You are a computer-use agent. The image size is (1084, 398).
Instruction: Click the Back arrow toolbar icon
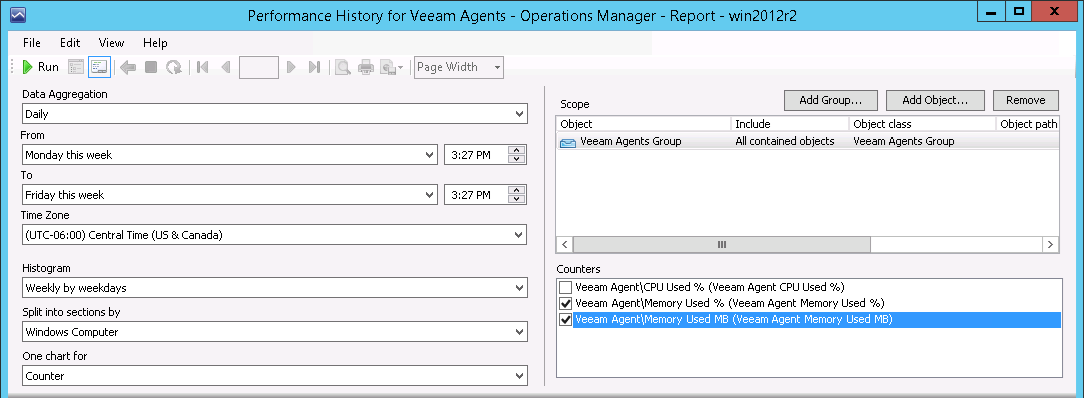(128, 67)
